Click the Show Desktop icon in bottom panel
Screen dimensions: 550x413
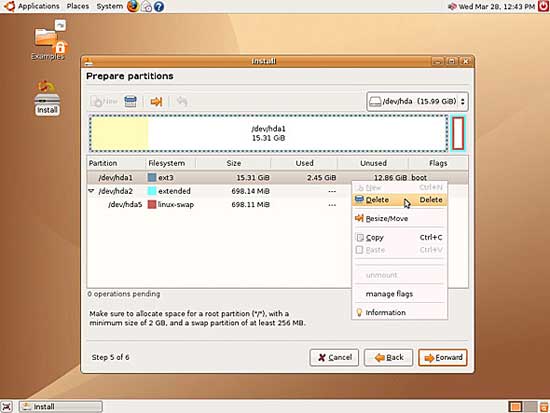click(7, 407)
